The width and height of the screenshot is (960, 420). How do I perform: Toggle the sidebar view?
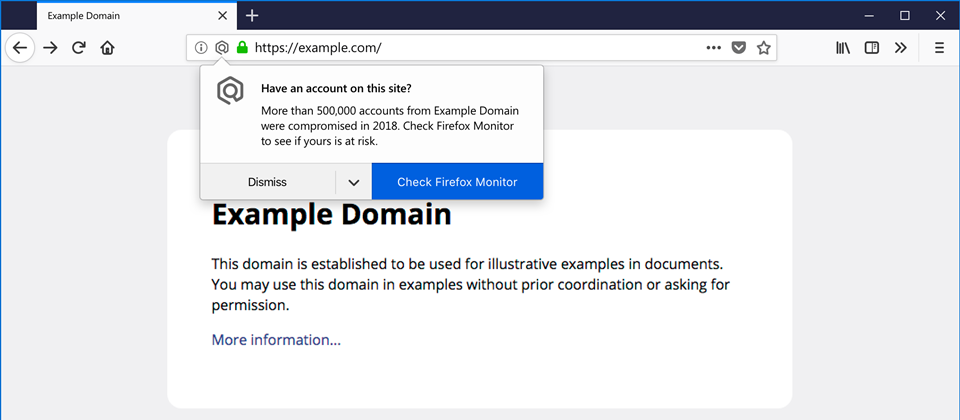point(872,48)
